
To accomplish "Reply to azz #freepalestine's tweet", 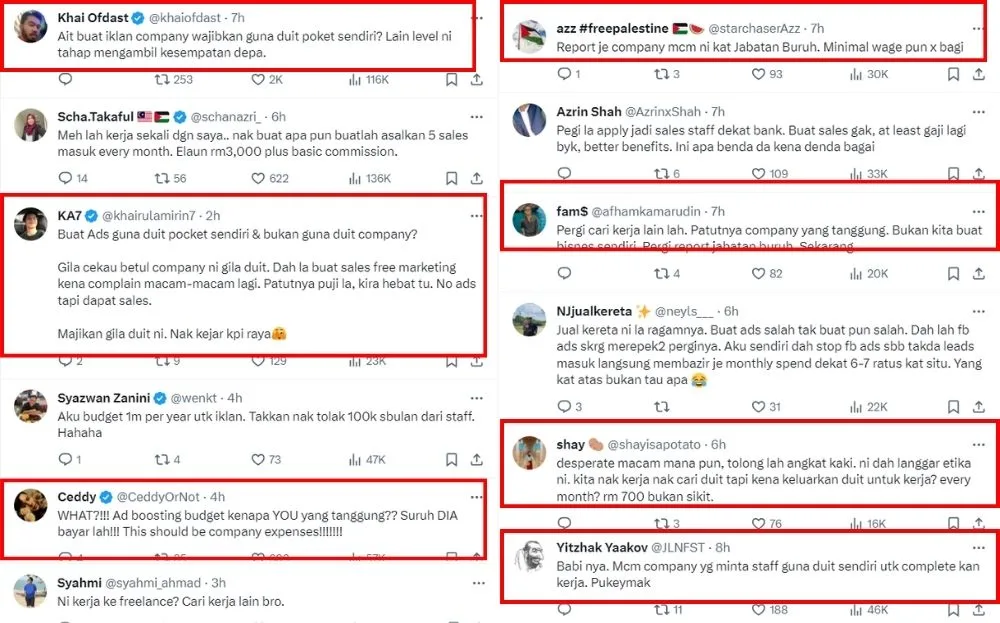I will (563, 74).
